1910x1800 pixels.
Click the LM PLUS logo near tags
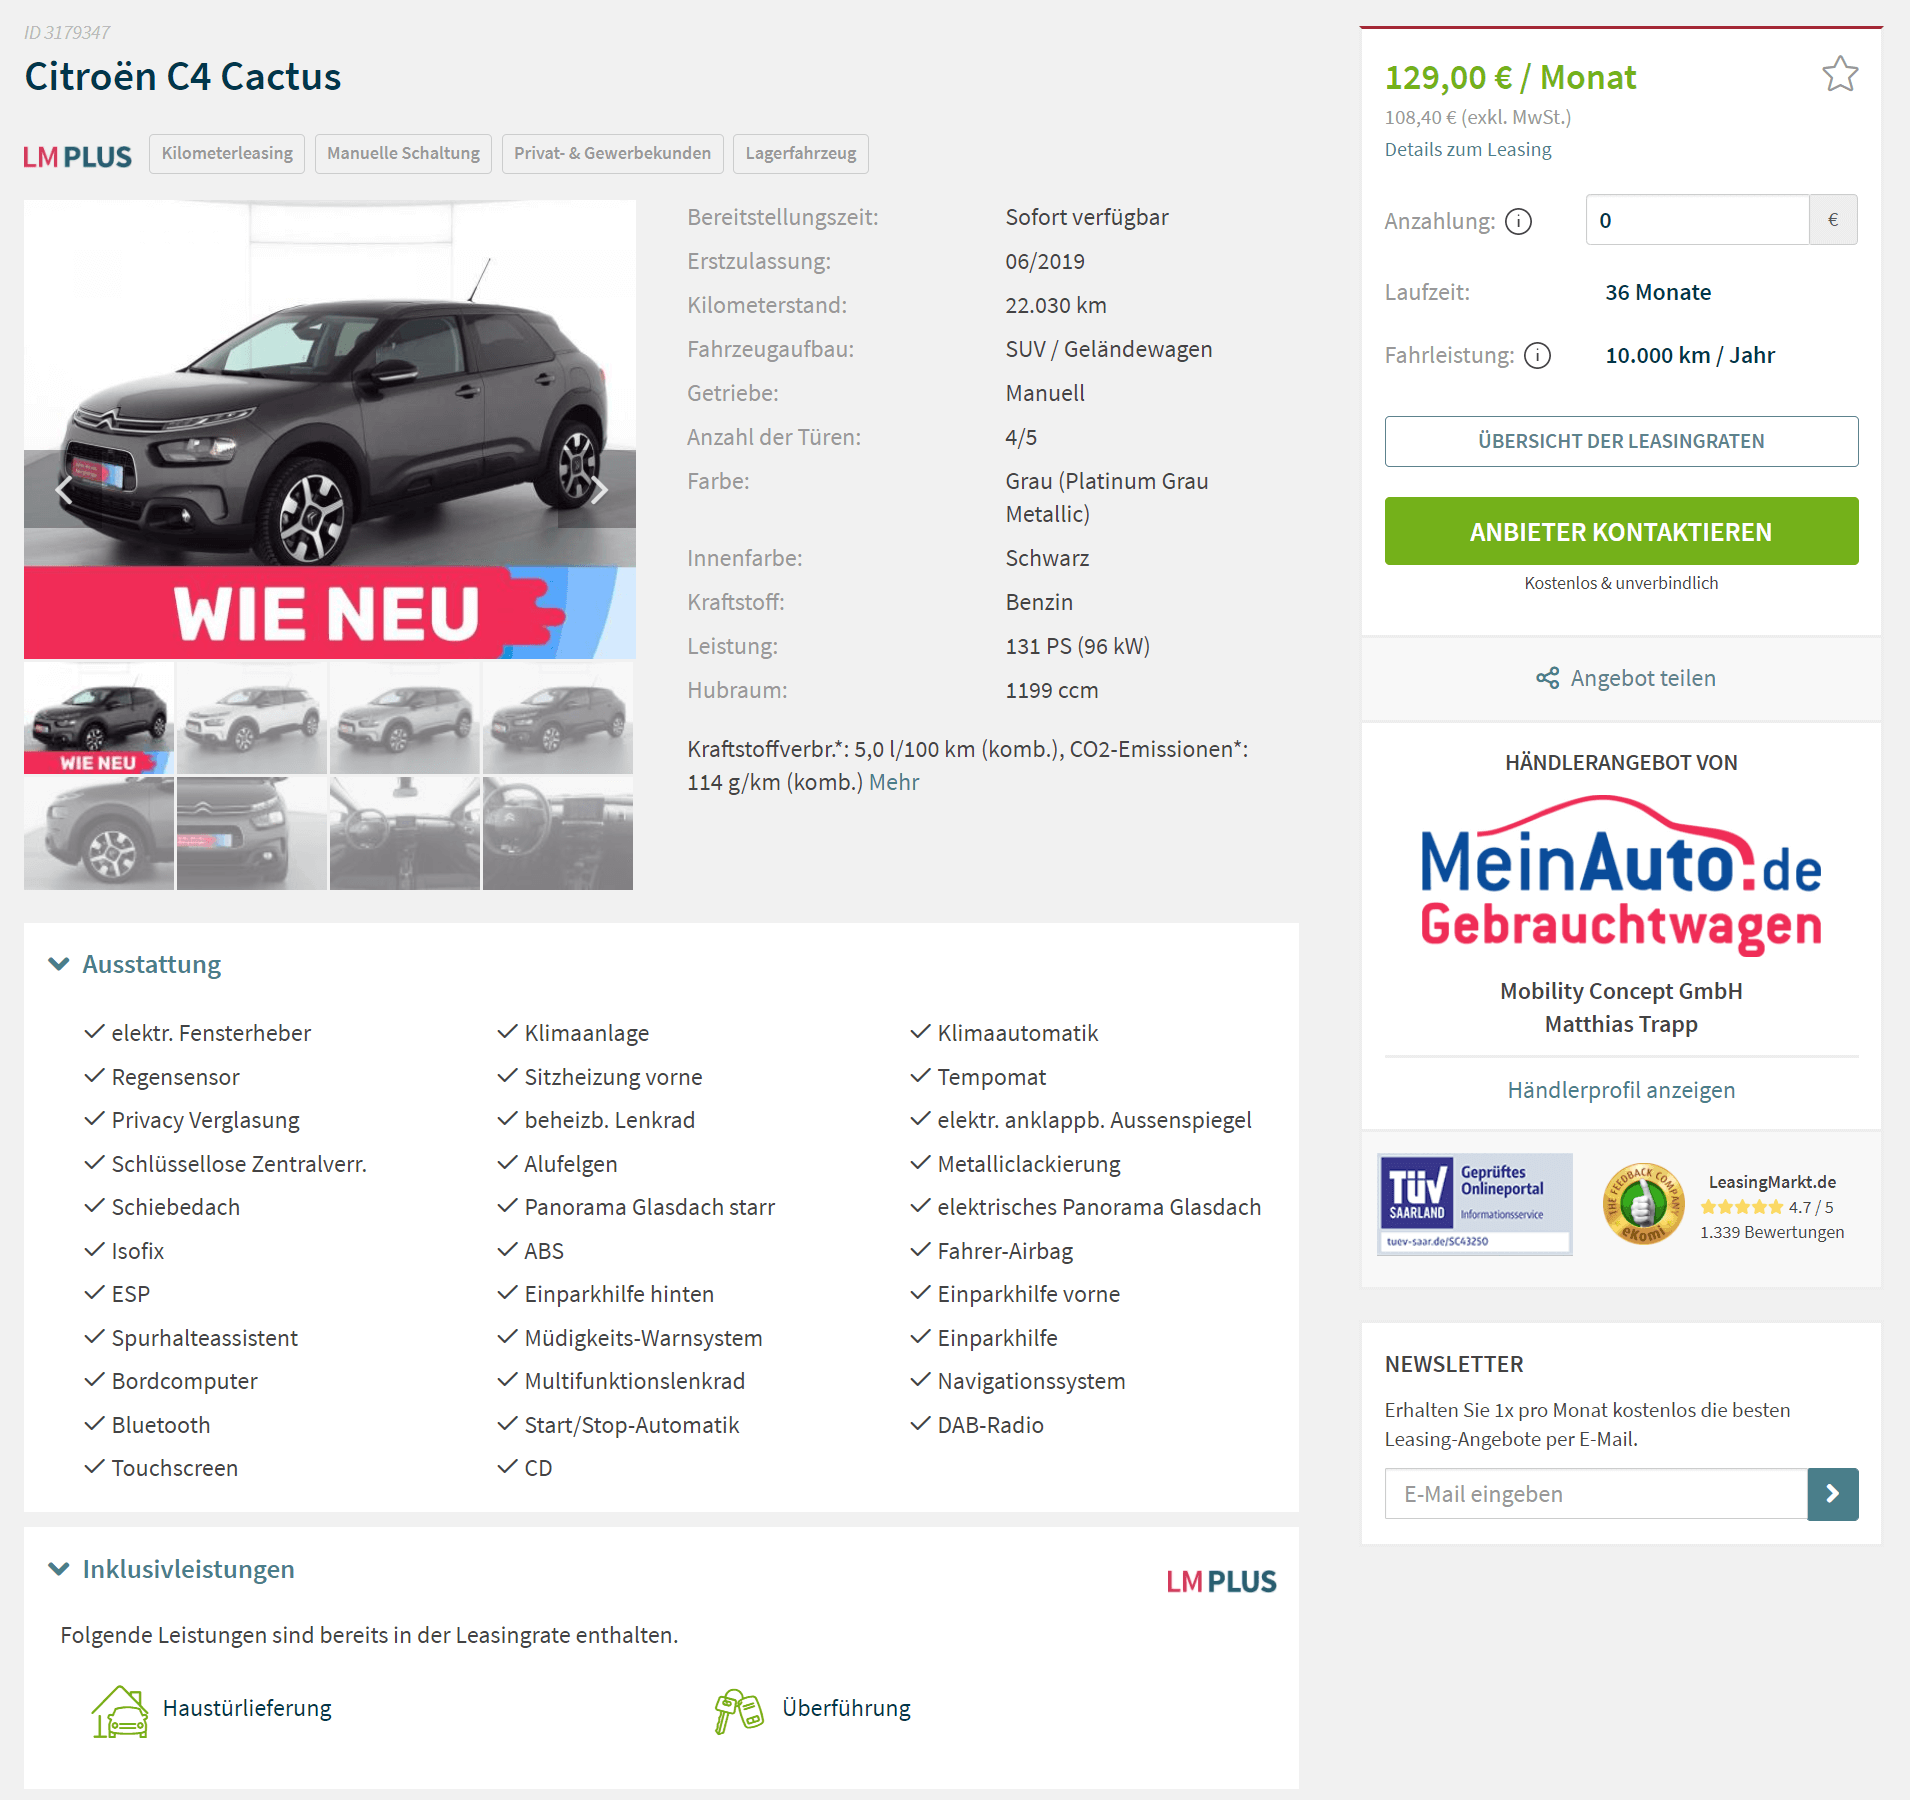(77, 157)
